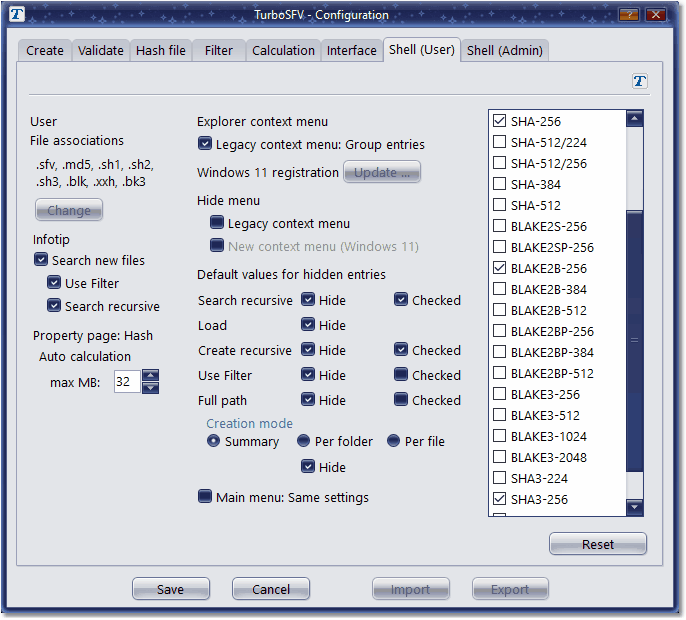Viewport: 686px width, 620px height.
Task: Toggle Checked for Create recursive row
Action: [401, 350]
